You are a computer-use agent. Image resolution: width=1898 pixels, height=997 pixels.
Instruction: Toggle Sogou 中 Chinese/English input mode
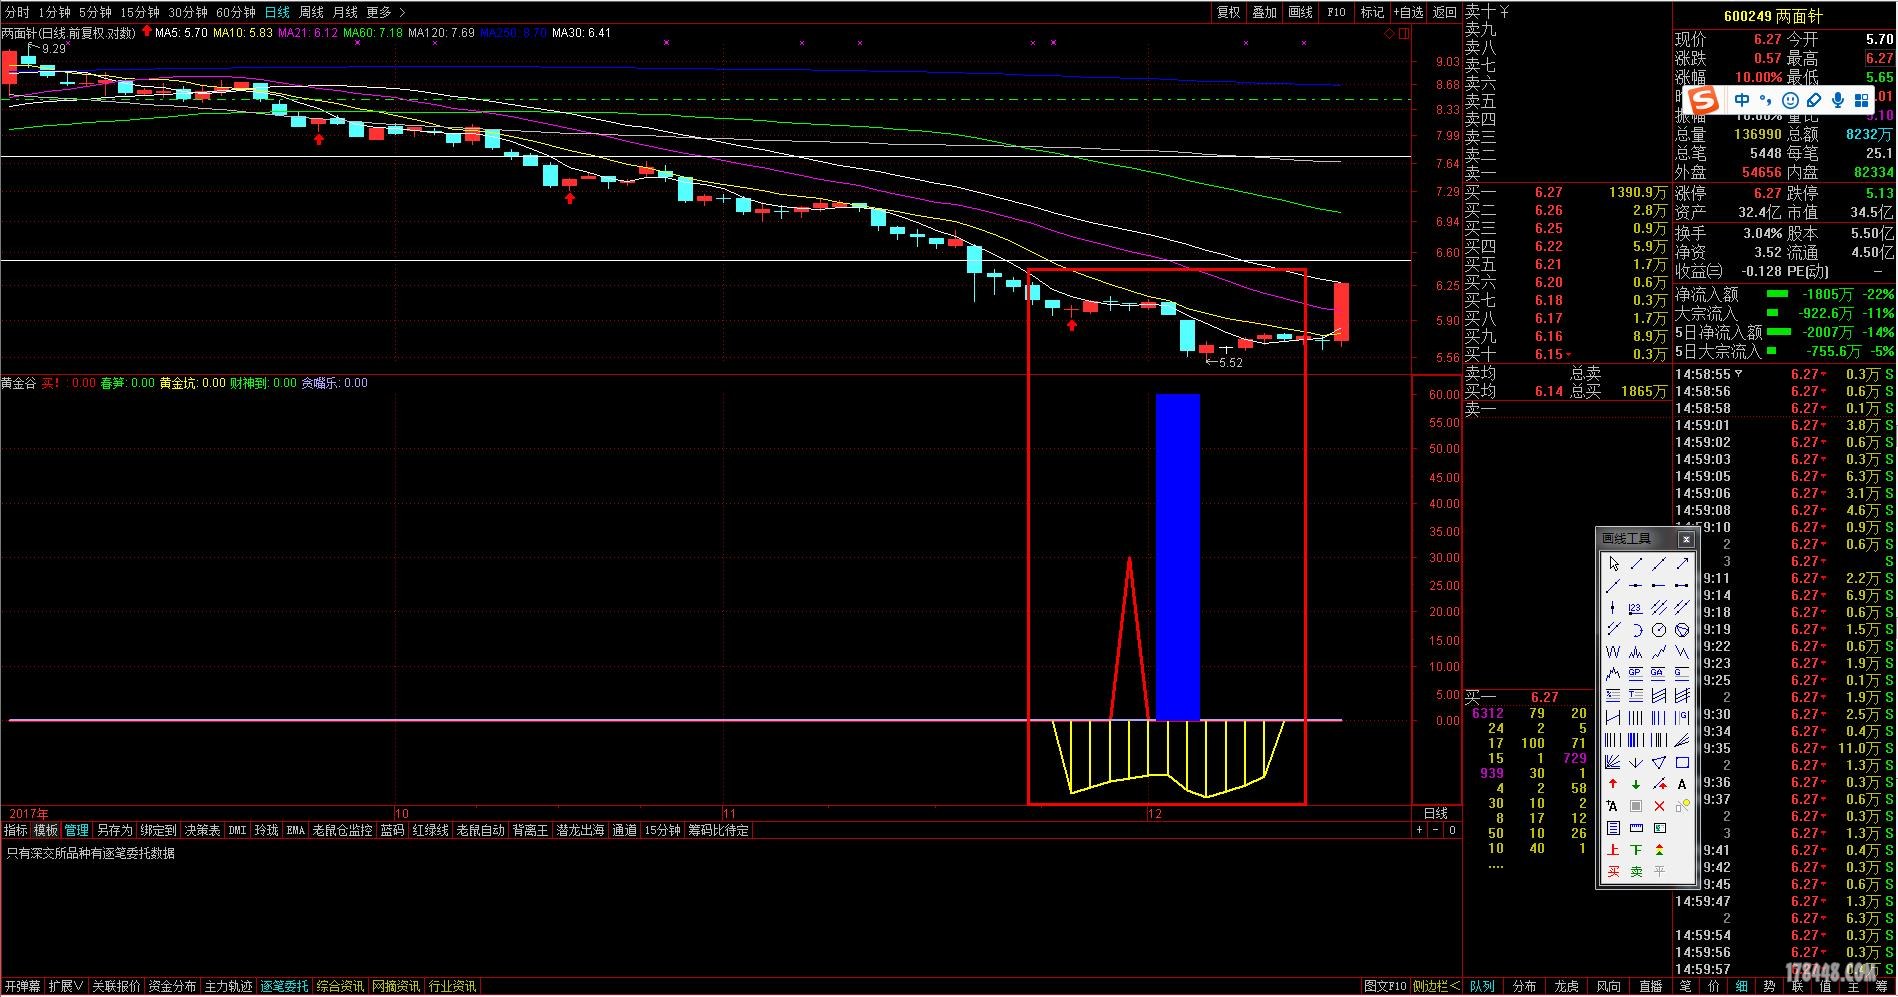coord(1742,100)
